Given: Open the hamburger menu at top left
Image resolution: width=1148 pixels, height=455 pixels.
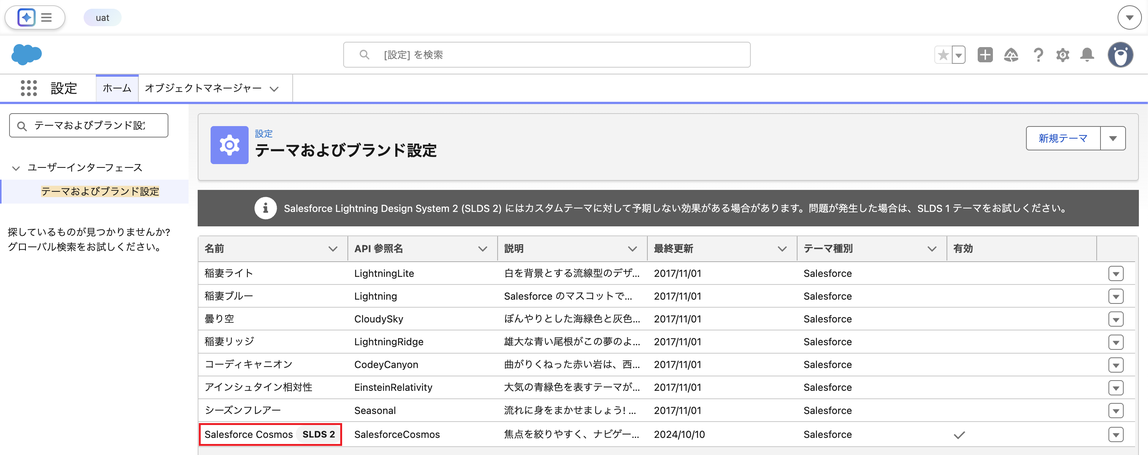Looking at the screenshot, I should pos(47,17).
